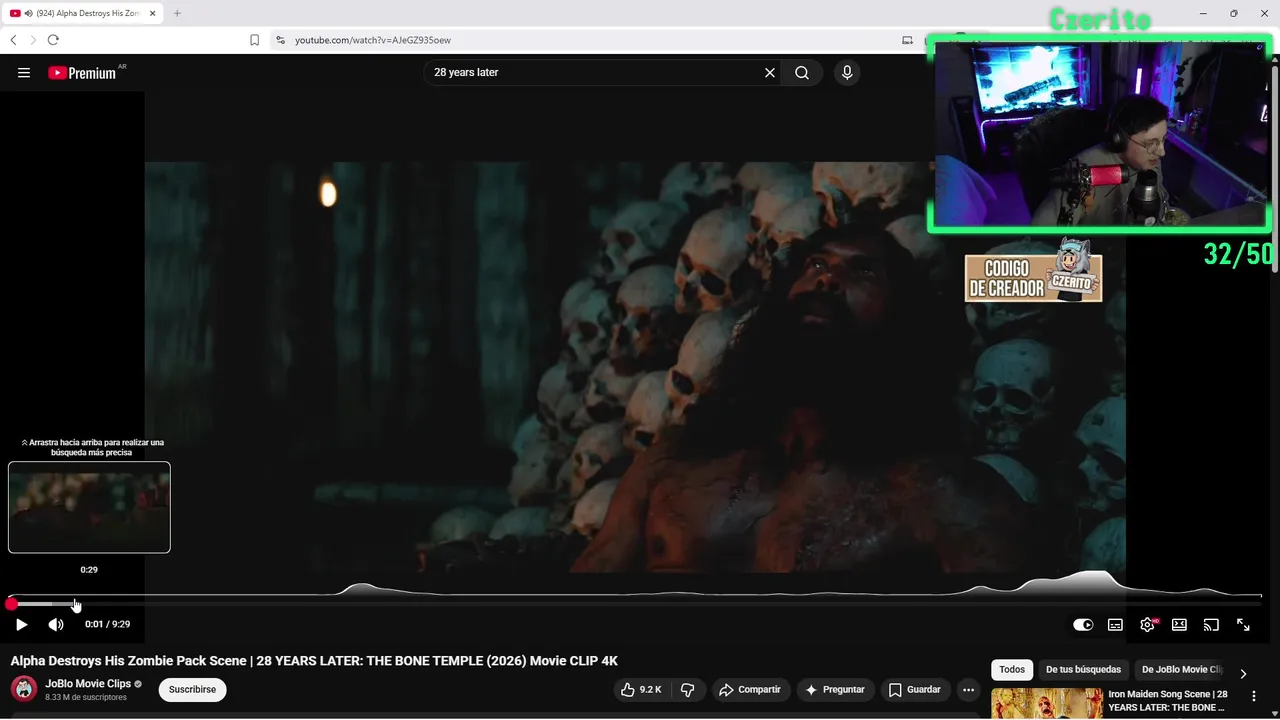
Task: Start voice search with the microphone
Action: pos(847,72)
